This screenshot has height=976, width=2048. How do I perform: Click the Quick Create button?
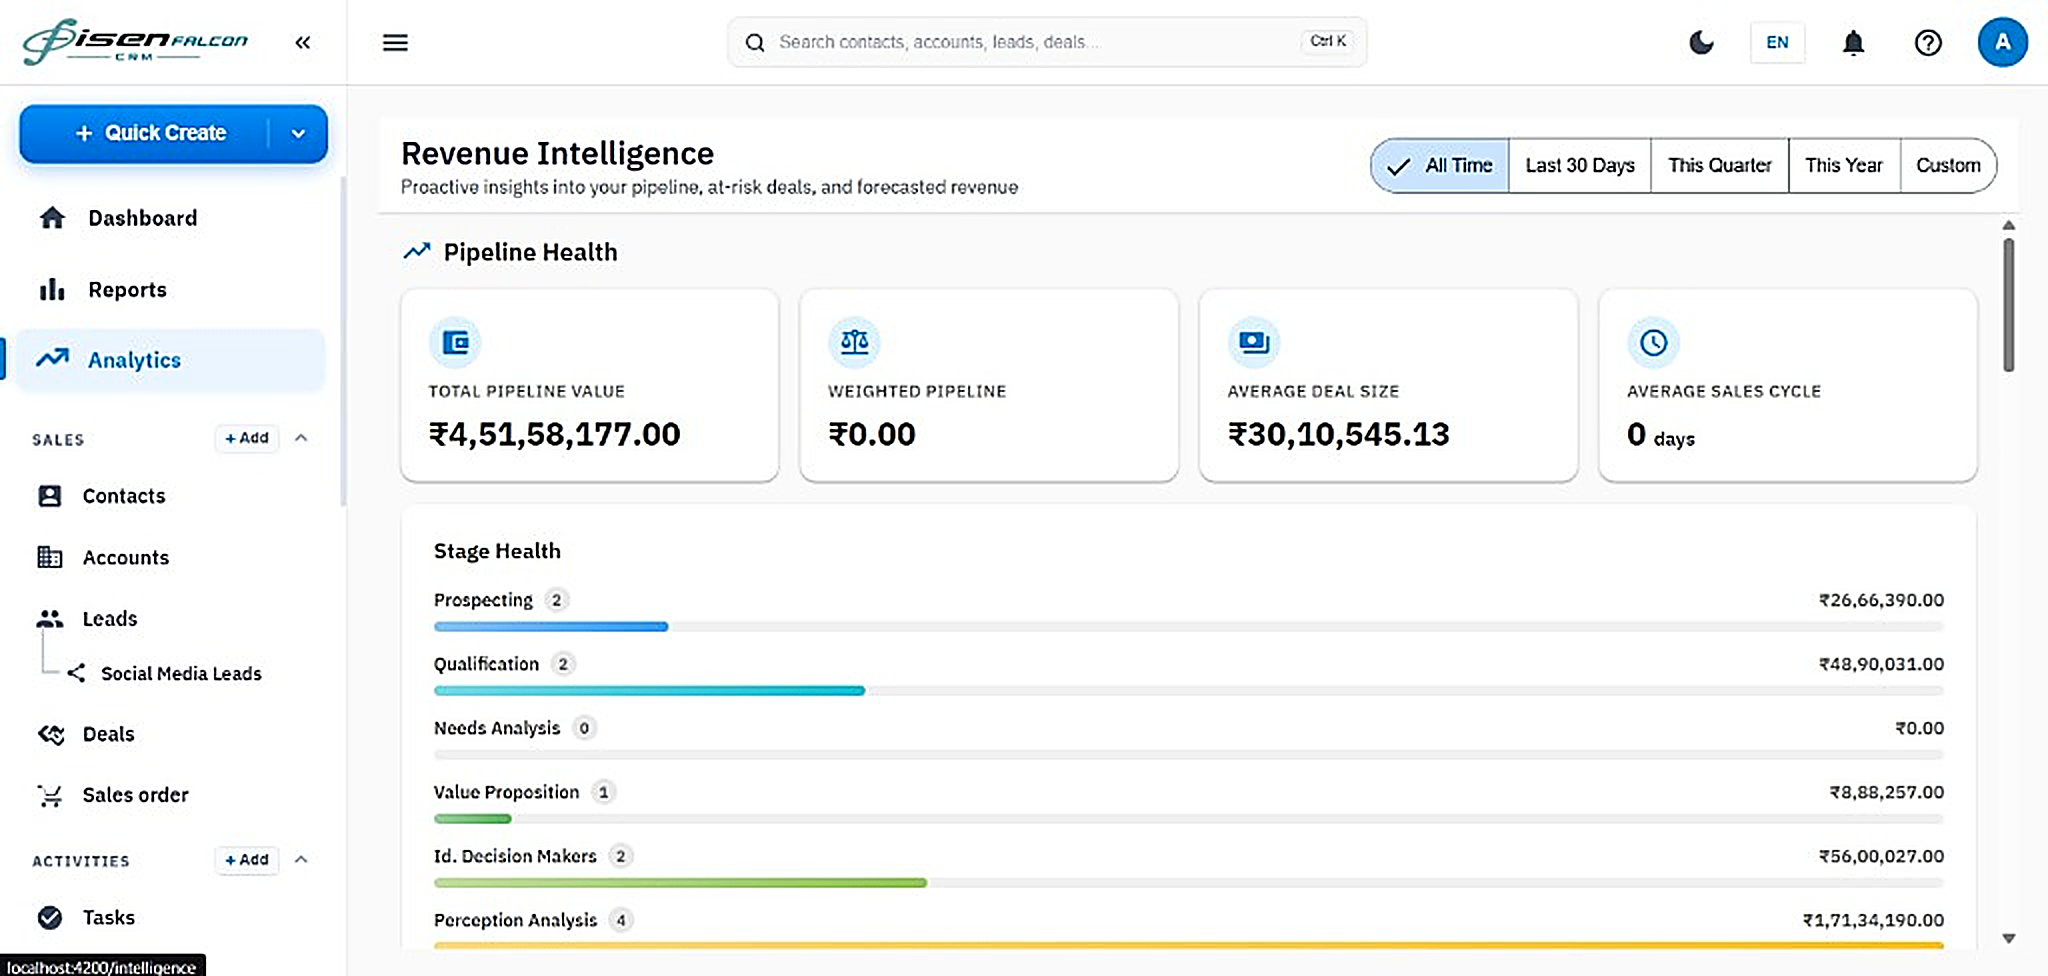150,133
